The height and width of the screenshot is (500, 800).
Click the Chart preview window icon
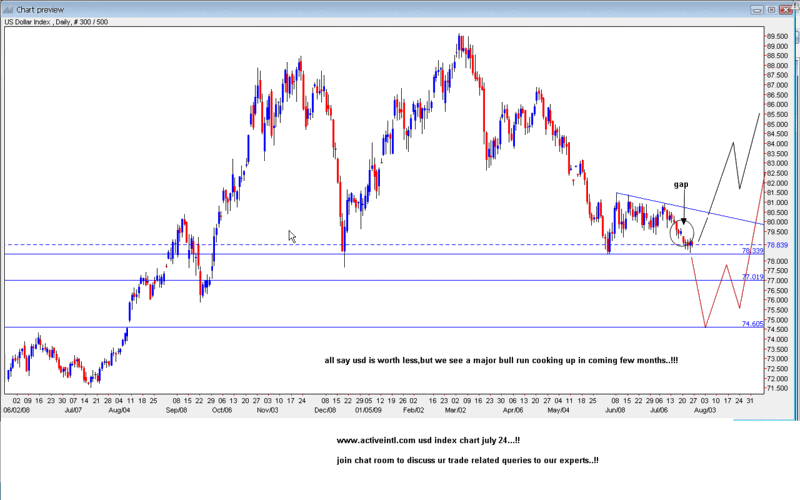coord(9,8)
